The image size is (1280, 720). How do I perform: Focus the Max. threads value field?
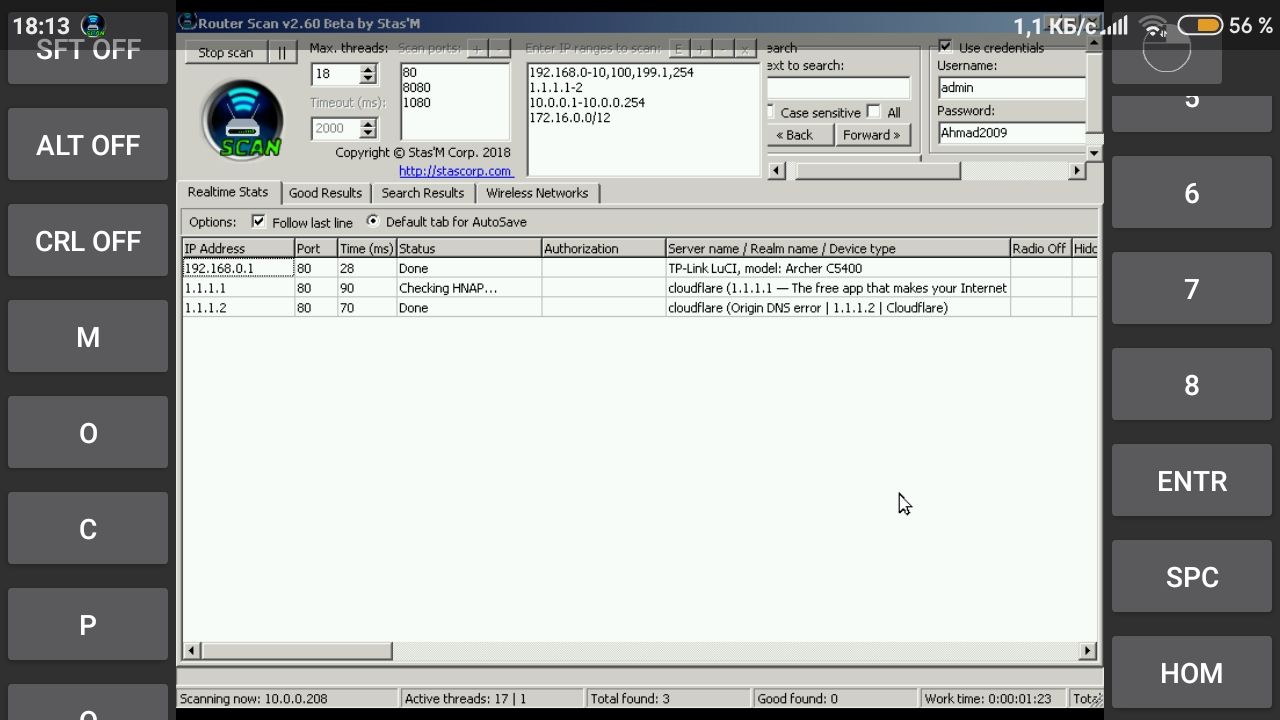coord(336,74)
